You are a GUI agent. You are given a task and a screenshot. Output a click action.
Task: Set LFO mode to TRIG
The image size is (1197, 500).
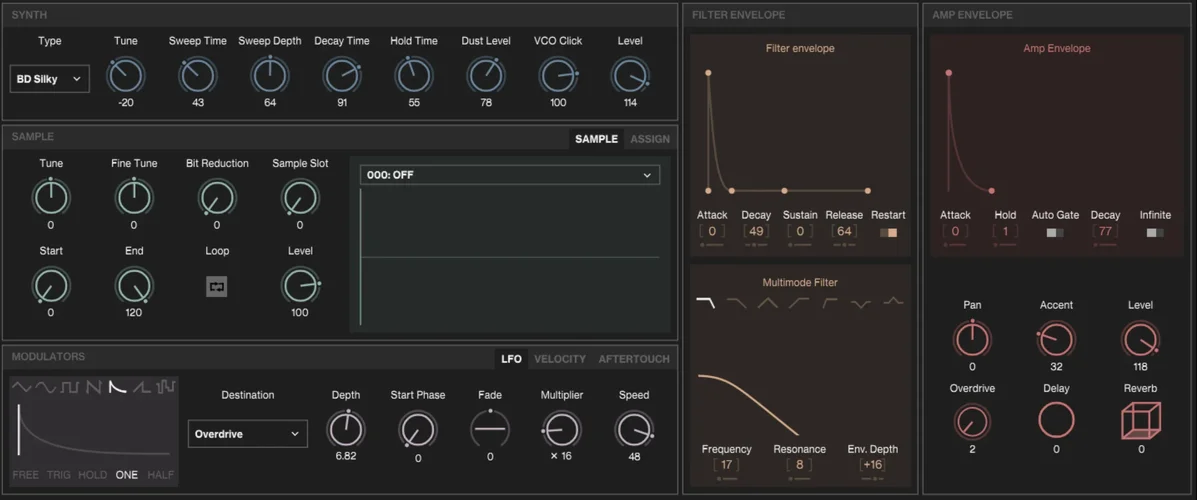(x=59, y=475)
